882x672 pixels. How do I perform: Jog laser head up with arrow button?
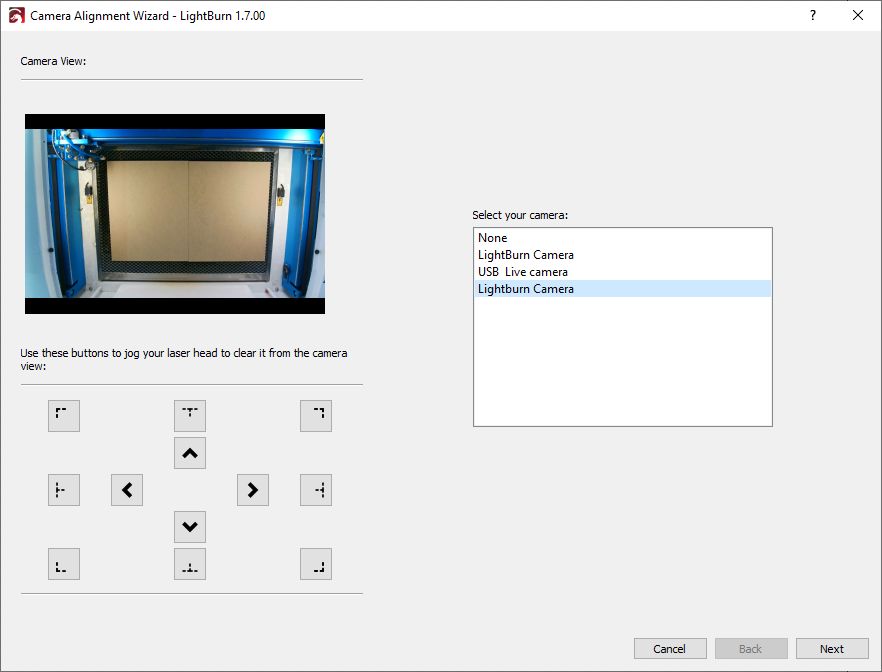click(190, 453)
